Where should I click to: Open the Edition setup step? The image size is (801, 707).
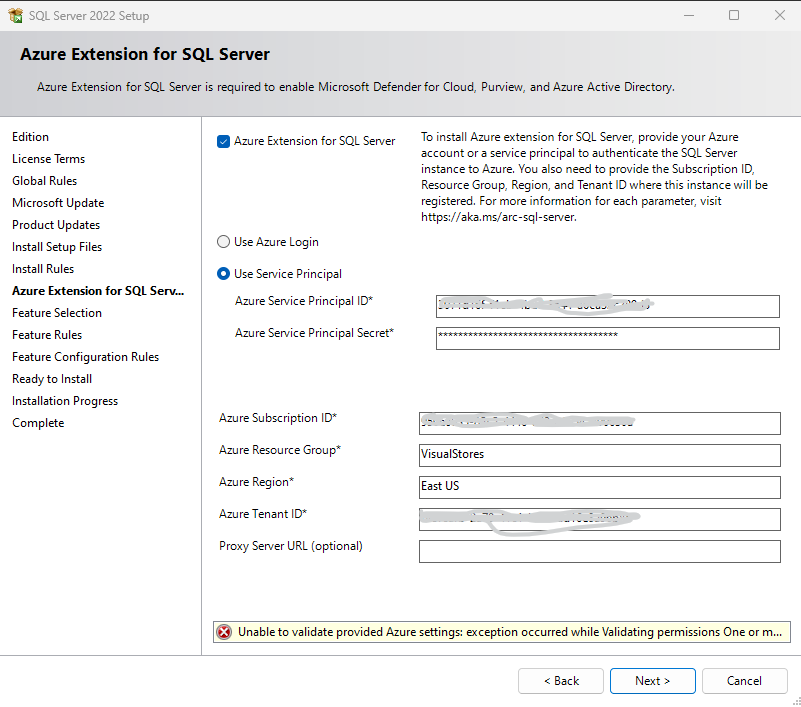click(x=30, y=136)
